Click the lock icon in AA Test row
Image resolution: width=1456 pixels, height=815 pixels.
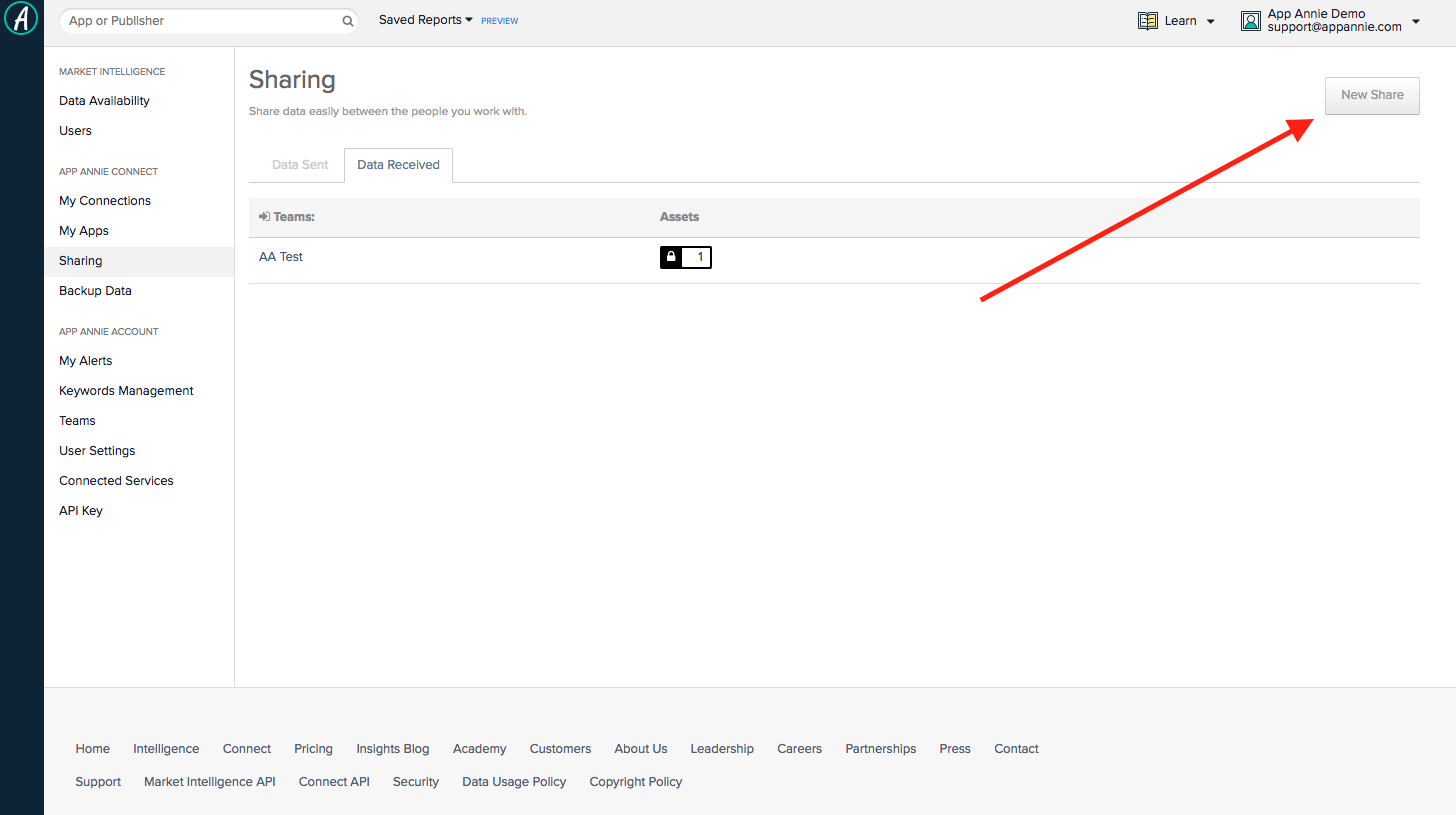coord(671,258)
